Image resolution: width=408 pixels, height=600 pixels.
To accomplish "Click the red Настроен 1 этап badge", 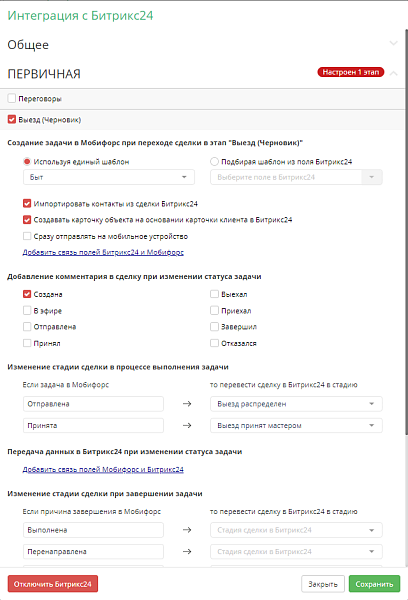I will [x=351, y=72].
